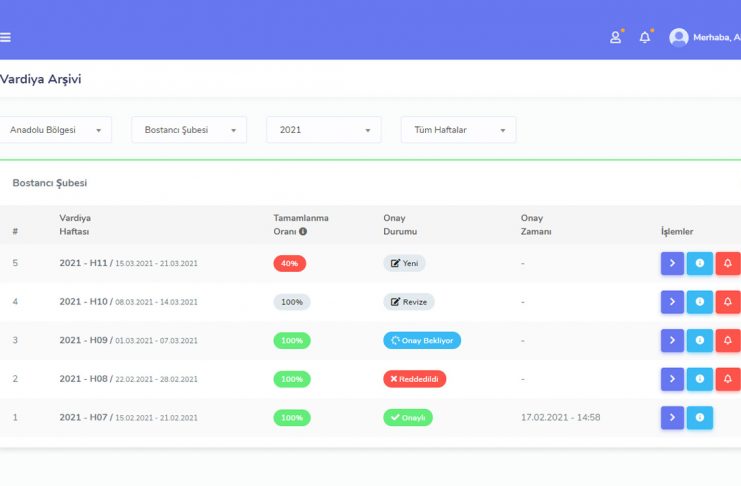
Task: Click the Revize status badge
Action: click(x=409, y=302)
